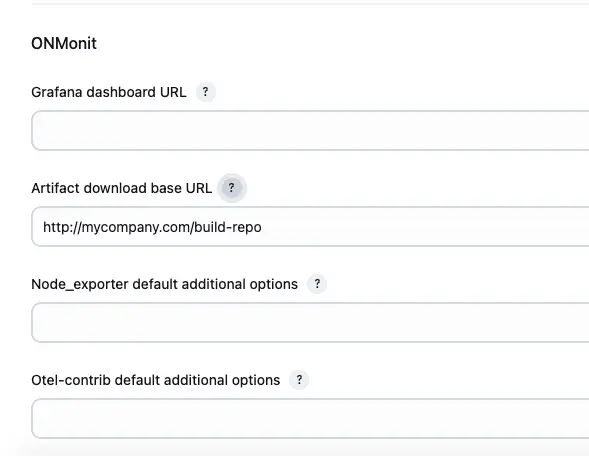Open help for Grafana dashboard URL

pyautogui.click(x=205, y=92)
